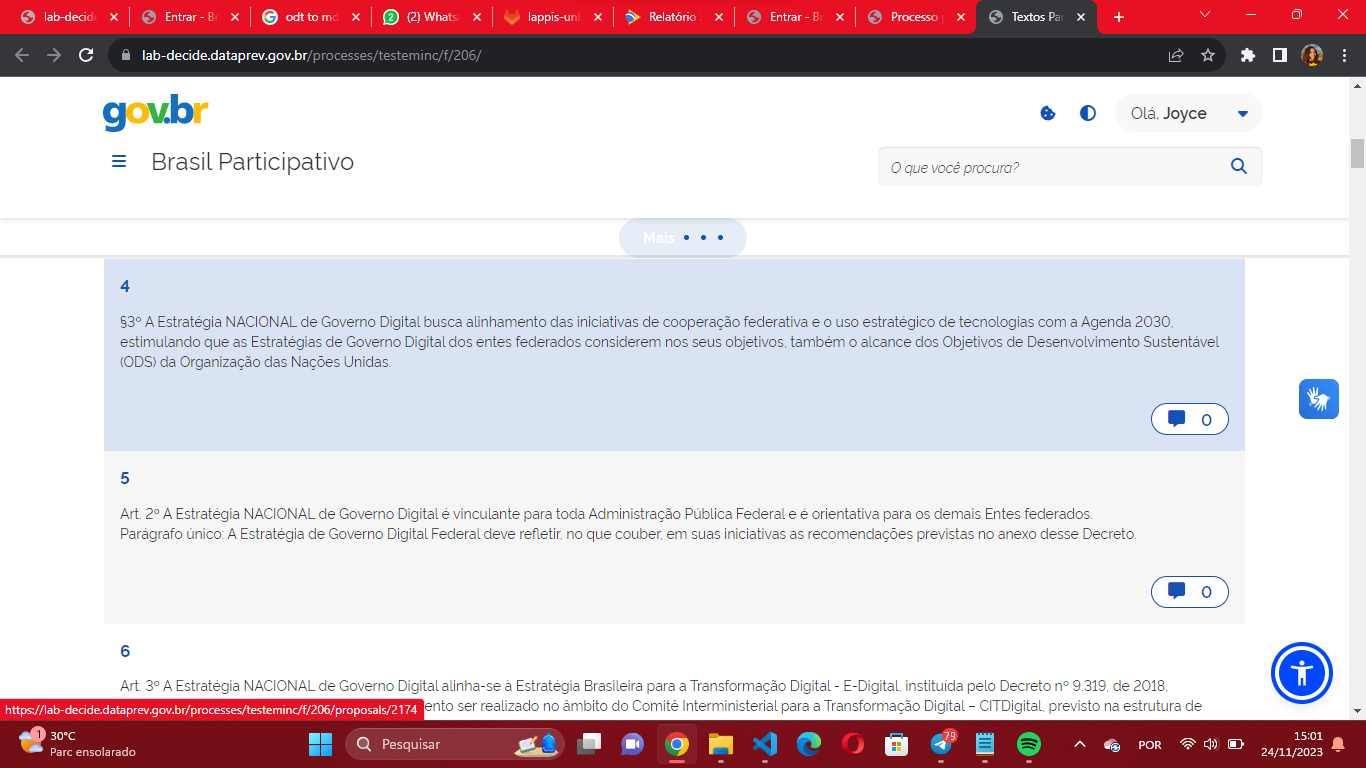Open comments for paragraph 4

(x=1189, y=419)
